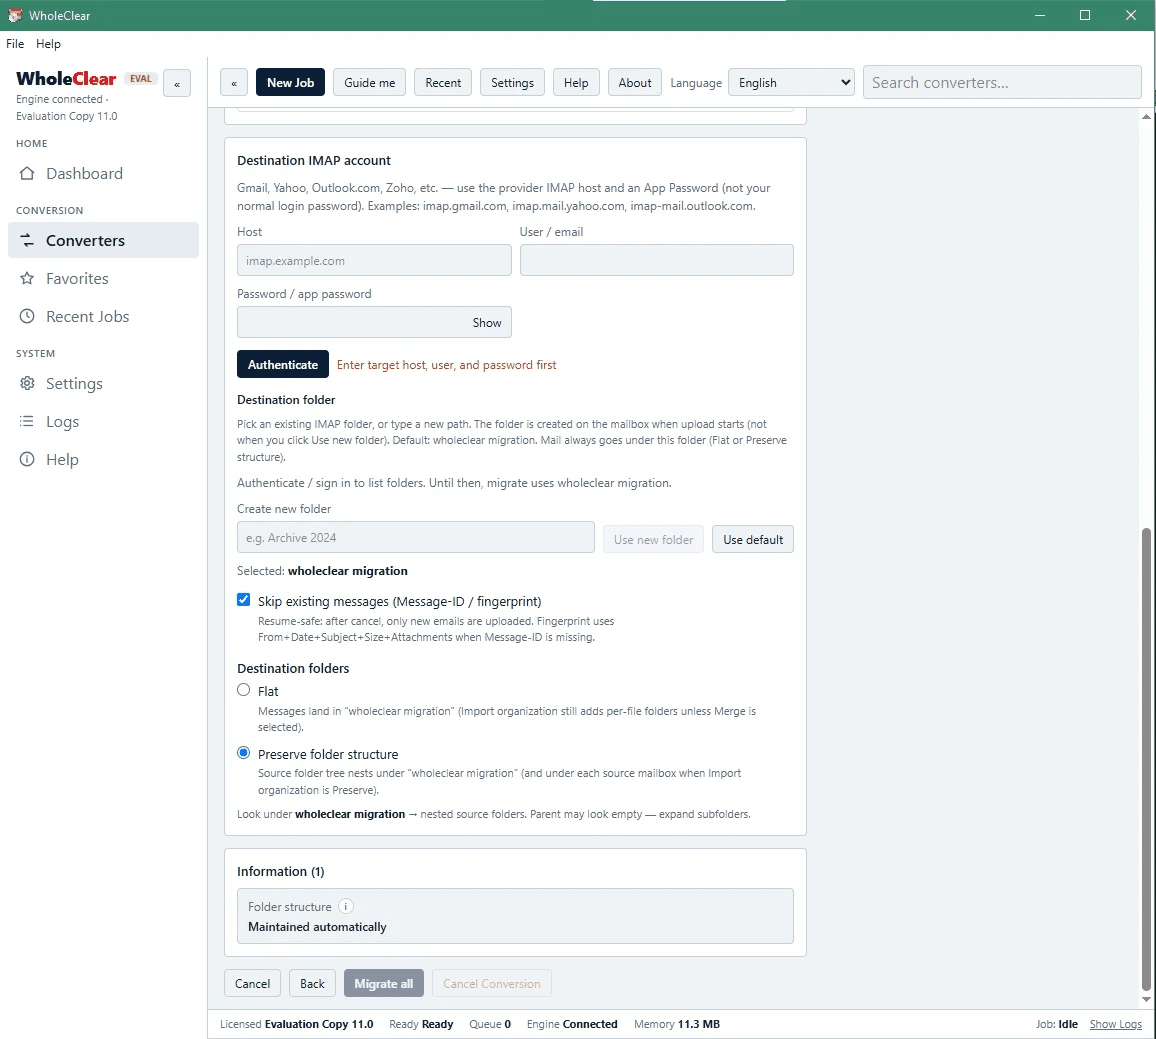This screenshot has width=1156, height=1039.
Task: Click the About button
Action: coord(635,83)
